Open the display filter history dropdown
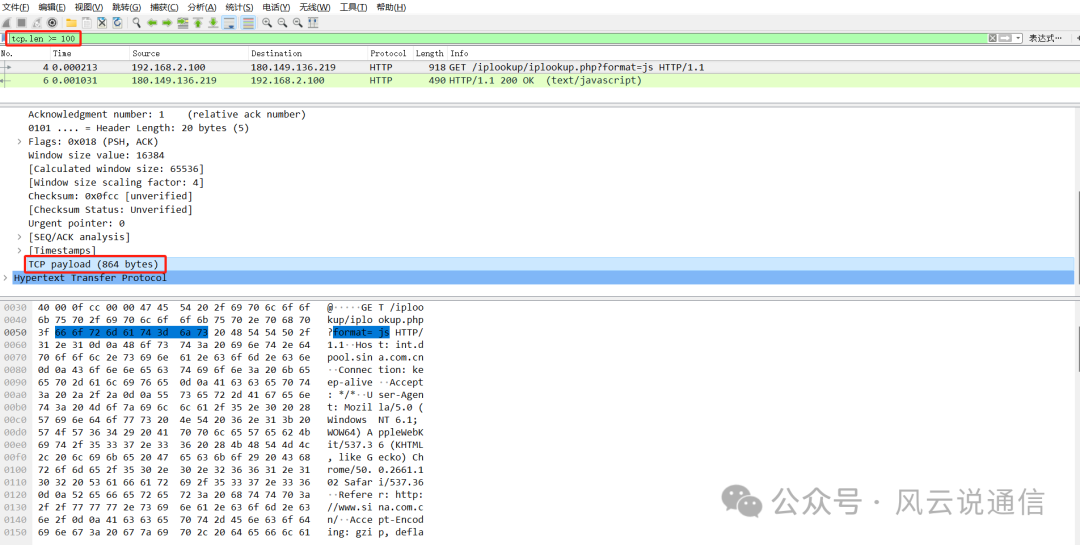Screen dimensions: 1080x545 [1018, 38]
